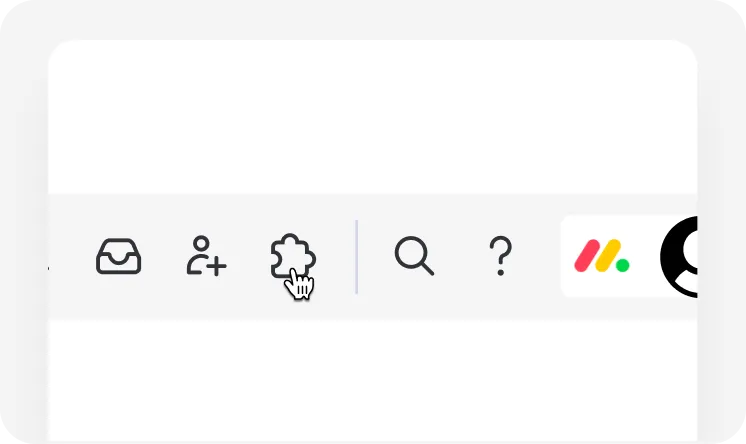Open the products switcher beside avatar

click(602, 256)
